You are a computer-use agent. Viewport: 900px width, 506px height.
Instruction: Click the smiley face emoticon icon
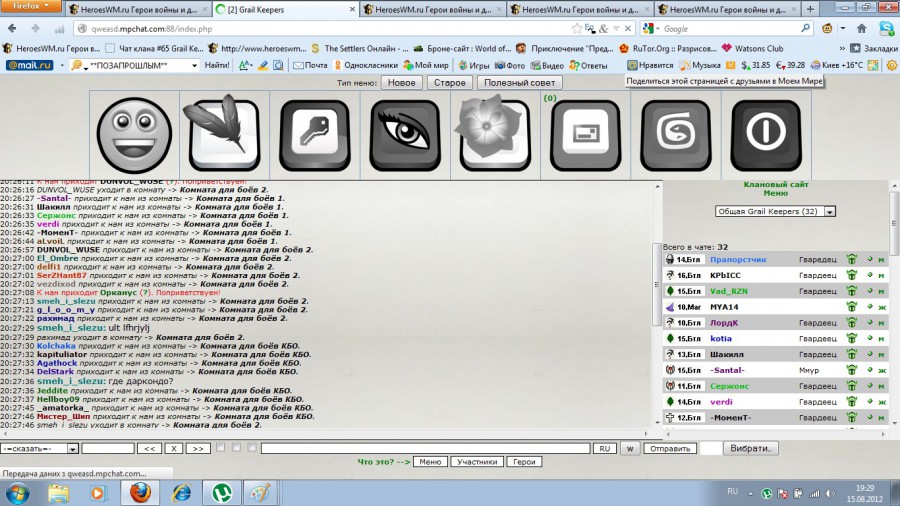point(135,133)
